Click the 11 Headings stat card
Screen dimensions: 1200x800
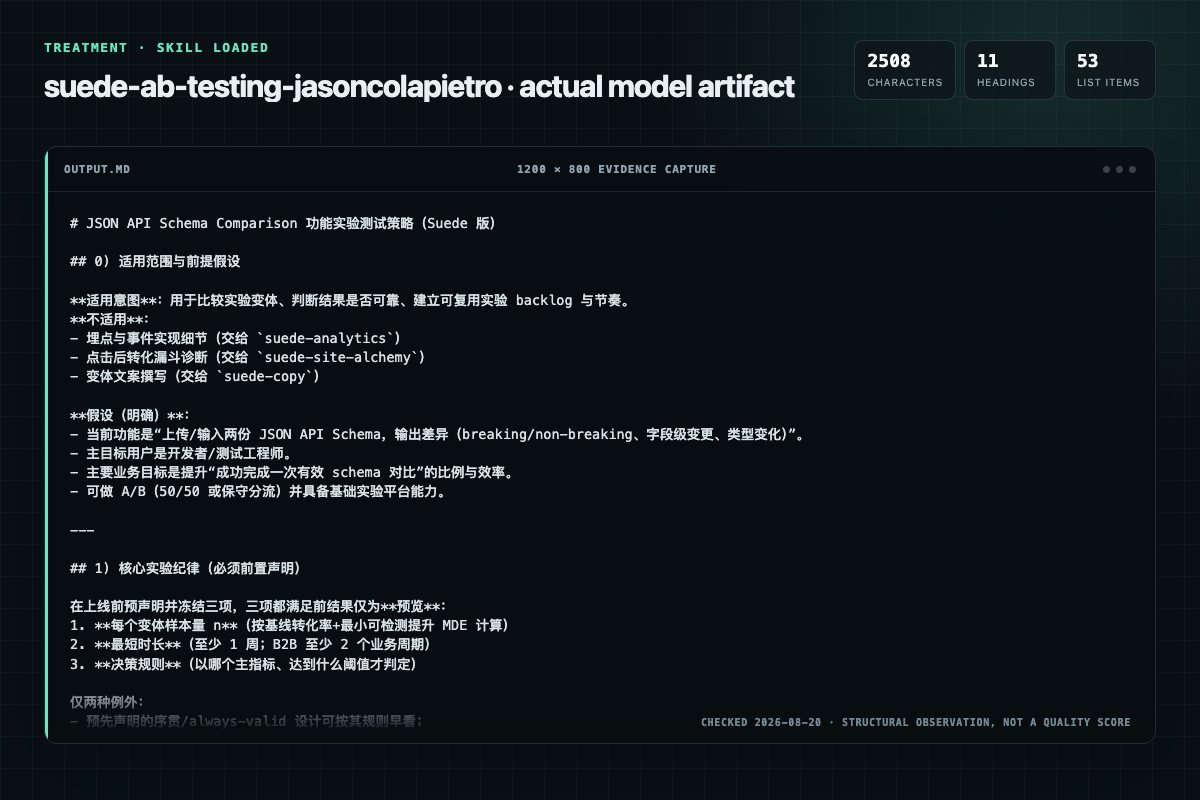click(1009, 70)
